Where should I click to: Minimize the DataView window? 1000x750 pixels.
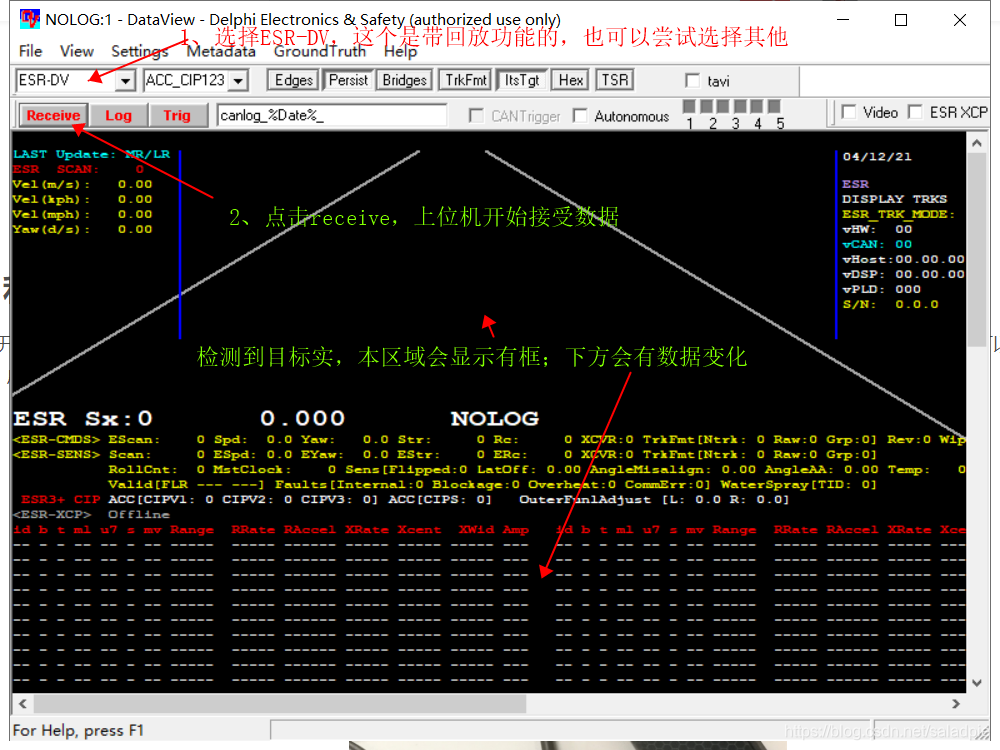point(842,20)
